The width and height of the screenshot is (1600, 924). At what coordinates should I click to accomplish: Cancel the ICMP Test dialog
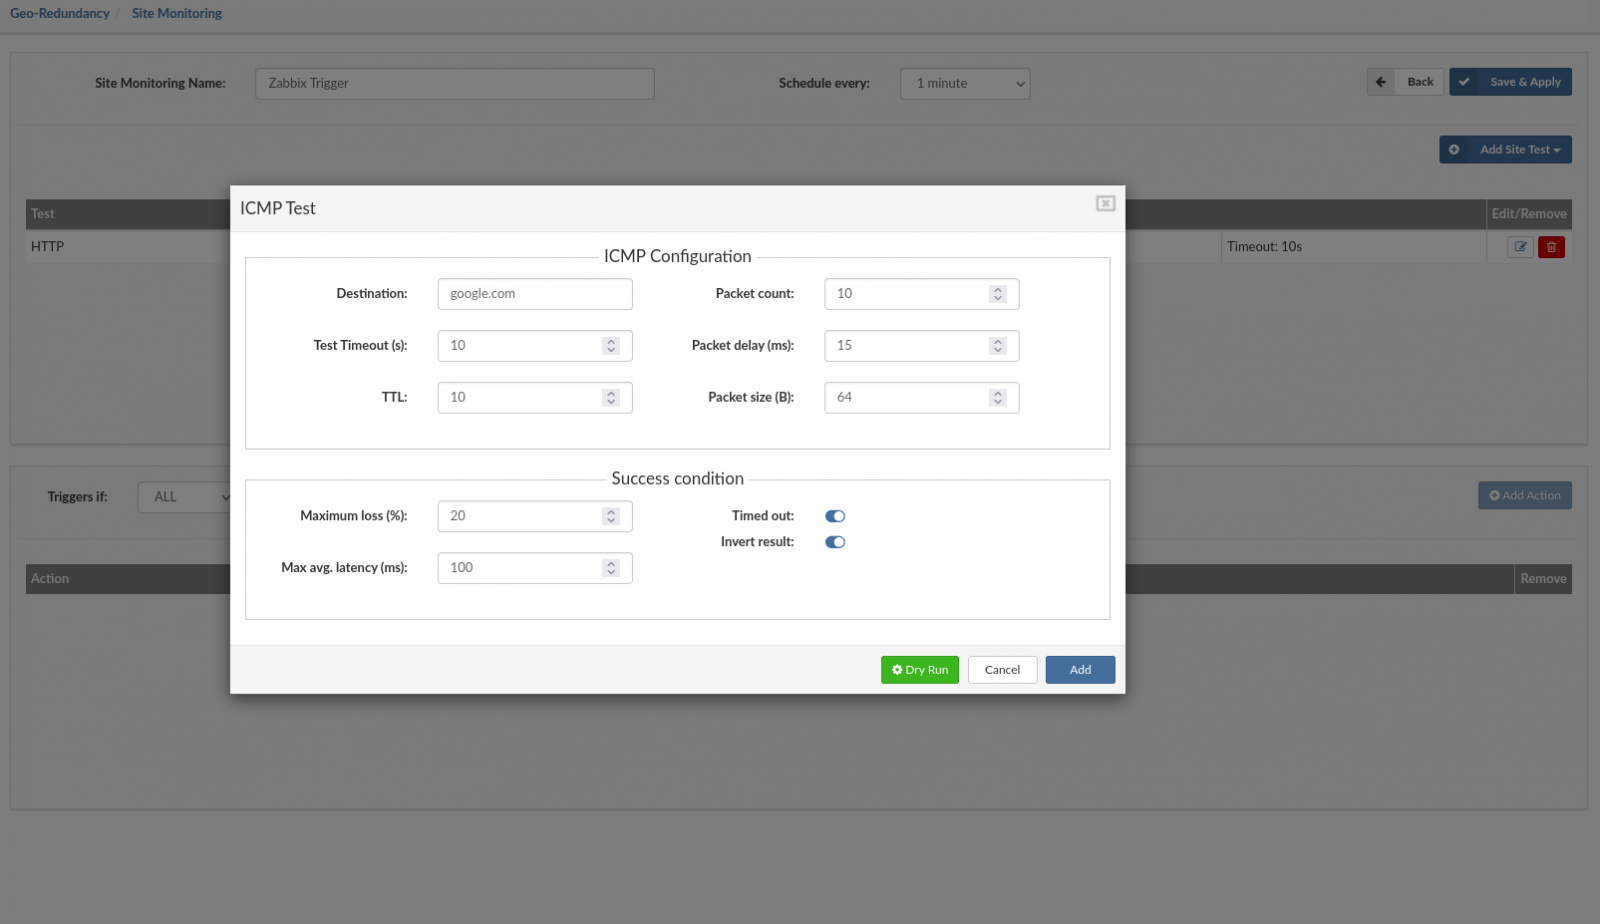[1001, 669]
